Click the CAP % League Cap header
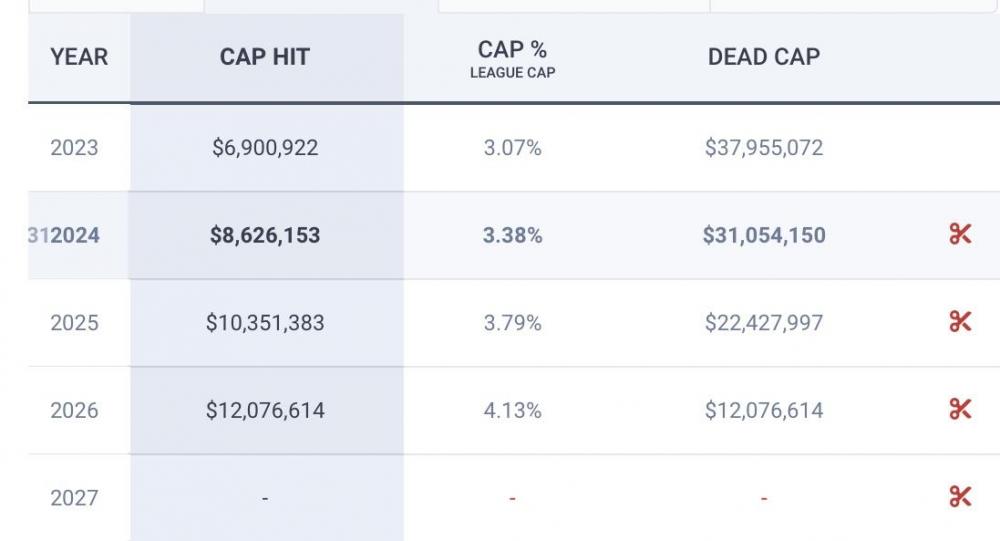Image resolution: width=1000 pixels, height=541 pixels. 512,58
